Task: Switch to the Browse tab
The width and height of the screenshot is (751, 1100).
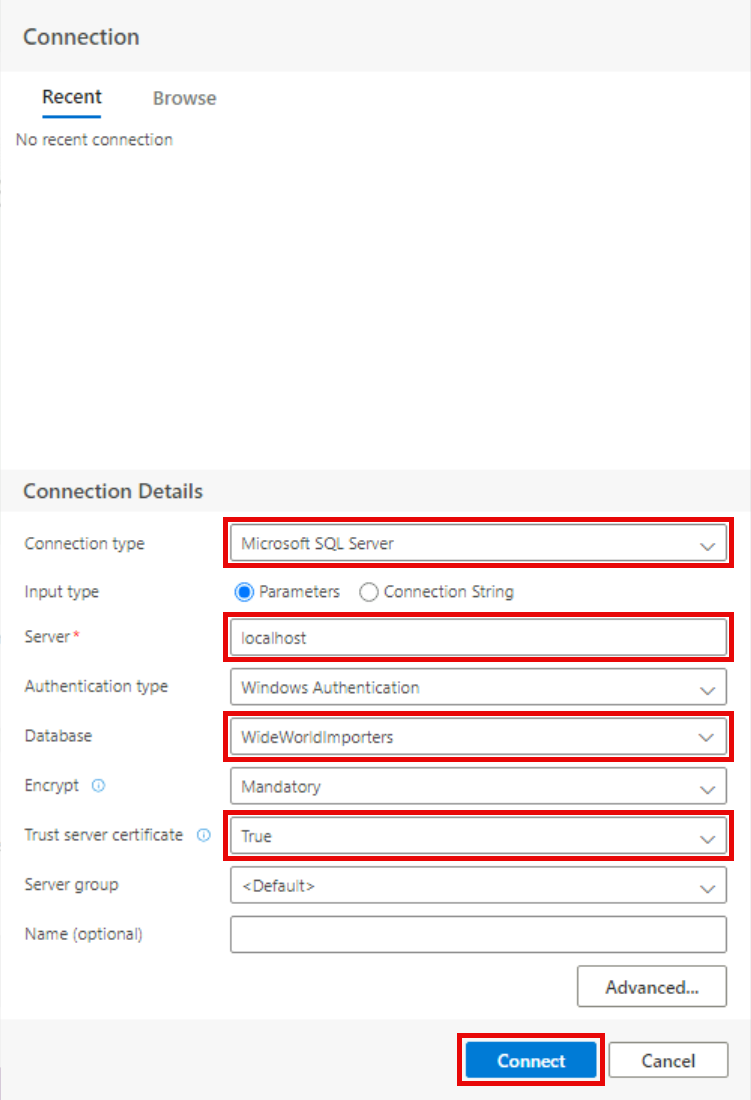Action: pyautogui.click(x=184, y=98)
